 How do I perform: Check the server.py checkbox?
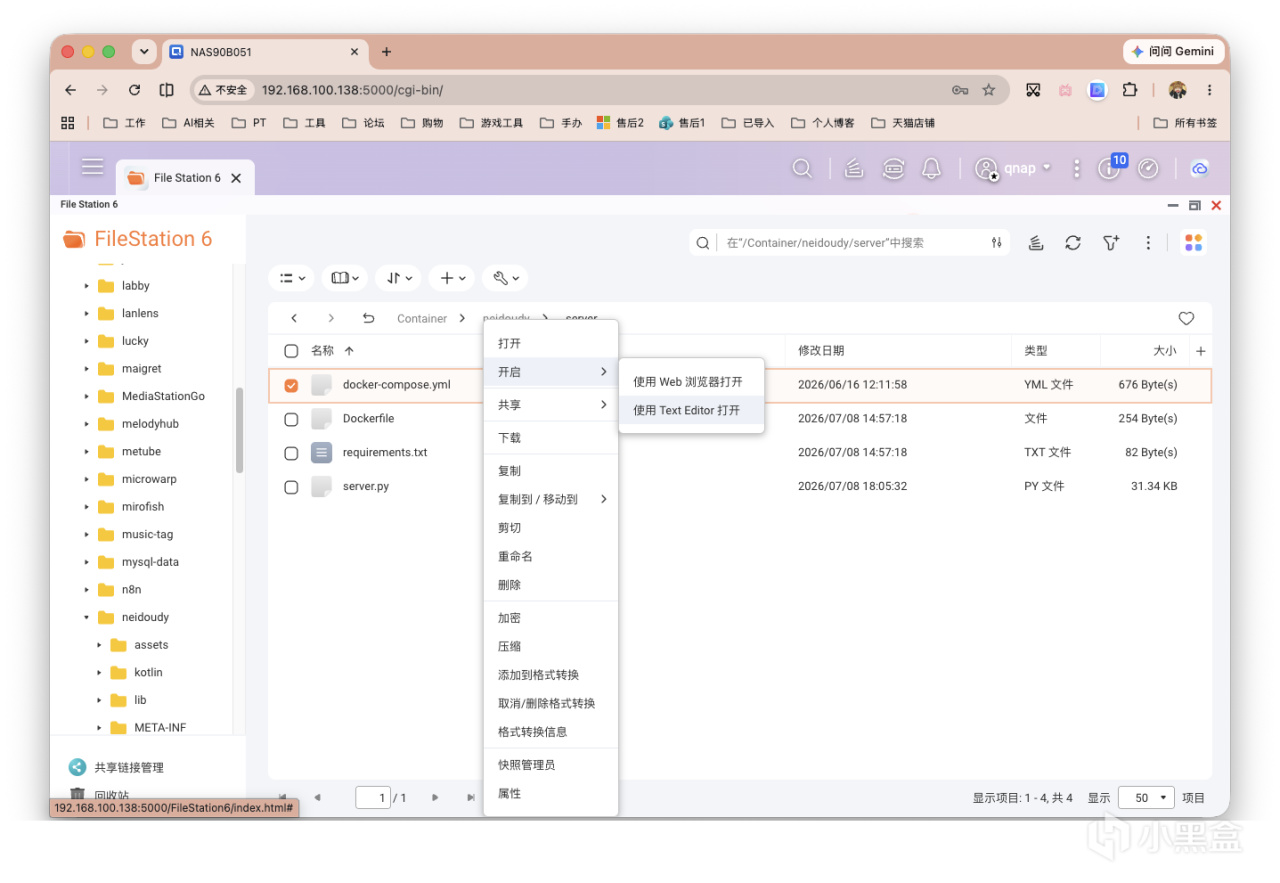[x=291, y=487]
